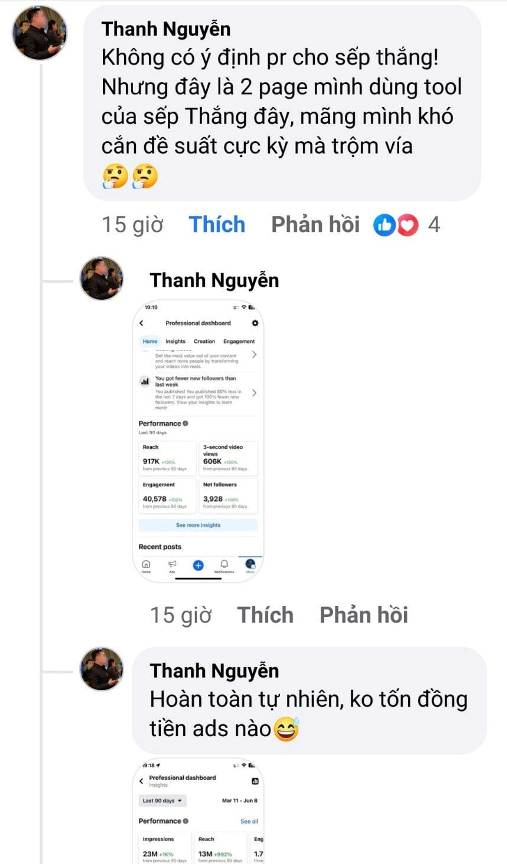Select the Insights tab in the dashboard screenshot
This screenshot has height=864, width=507.
pos(176,341)
